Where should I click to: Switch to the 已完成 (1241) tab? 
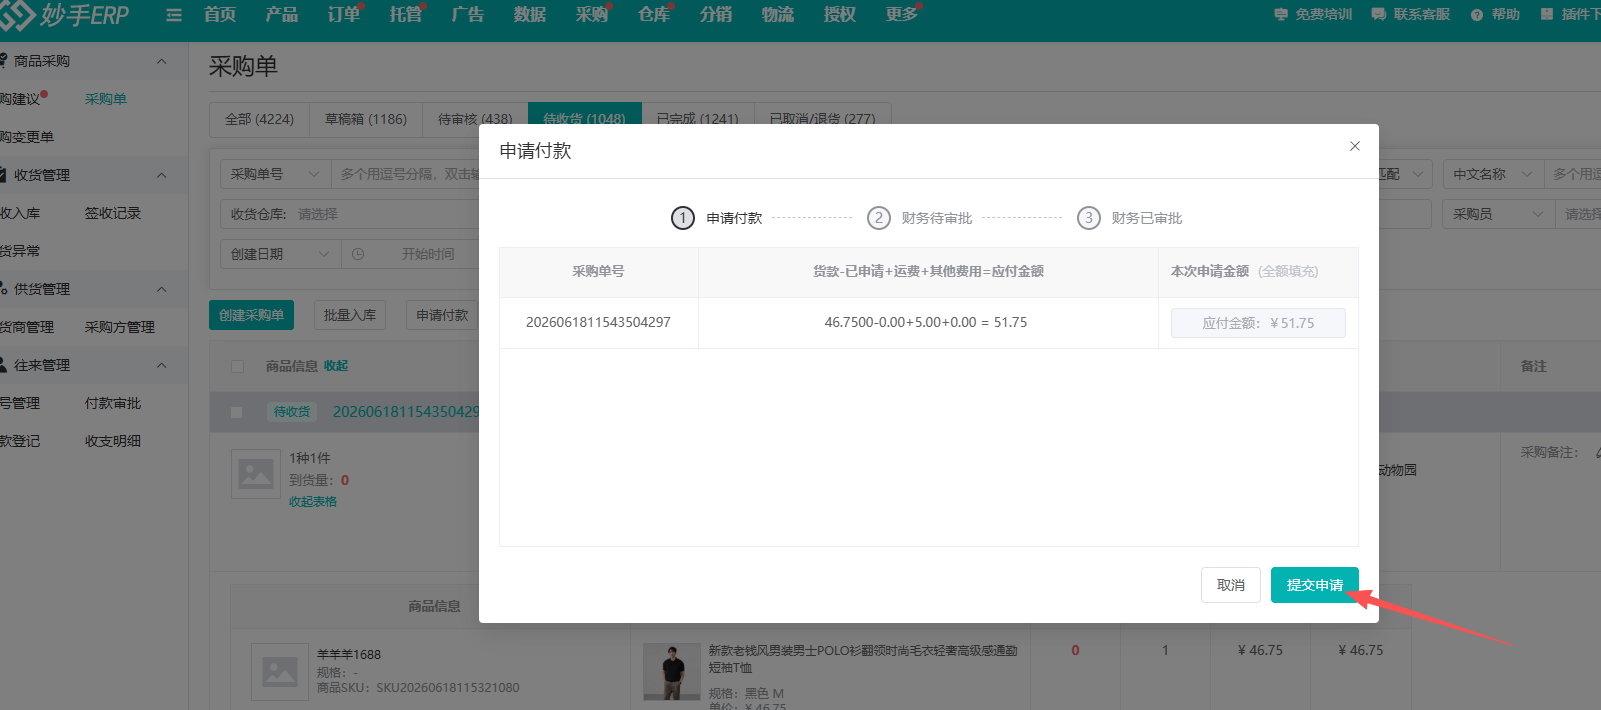coord(698,119)
